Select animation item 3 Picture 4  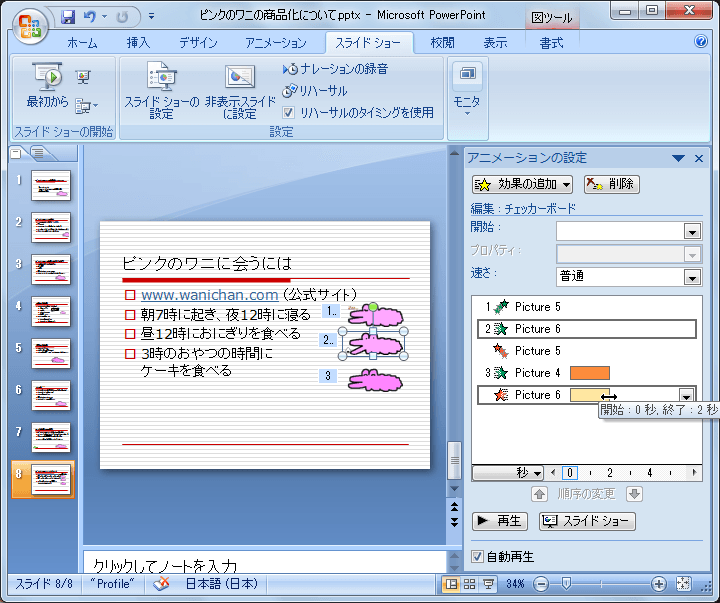point(587,373)
